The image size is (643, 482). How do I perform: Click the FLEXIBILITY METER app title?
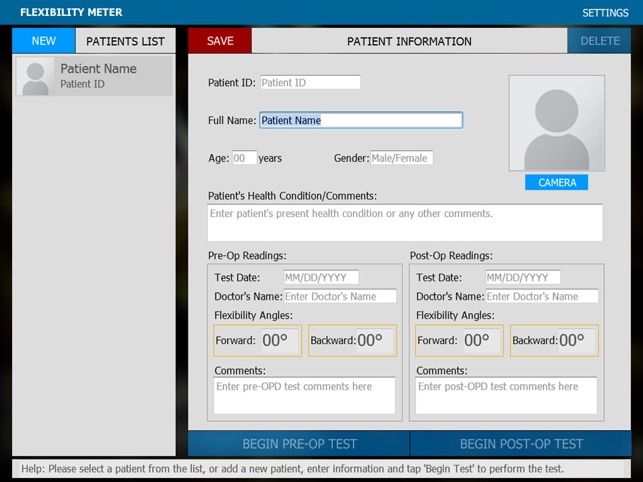[x=71, y=12]
